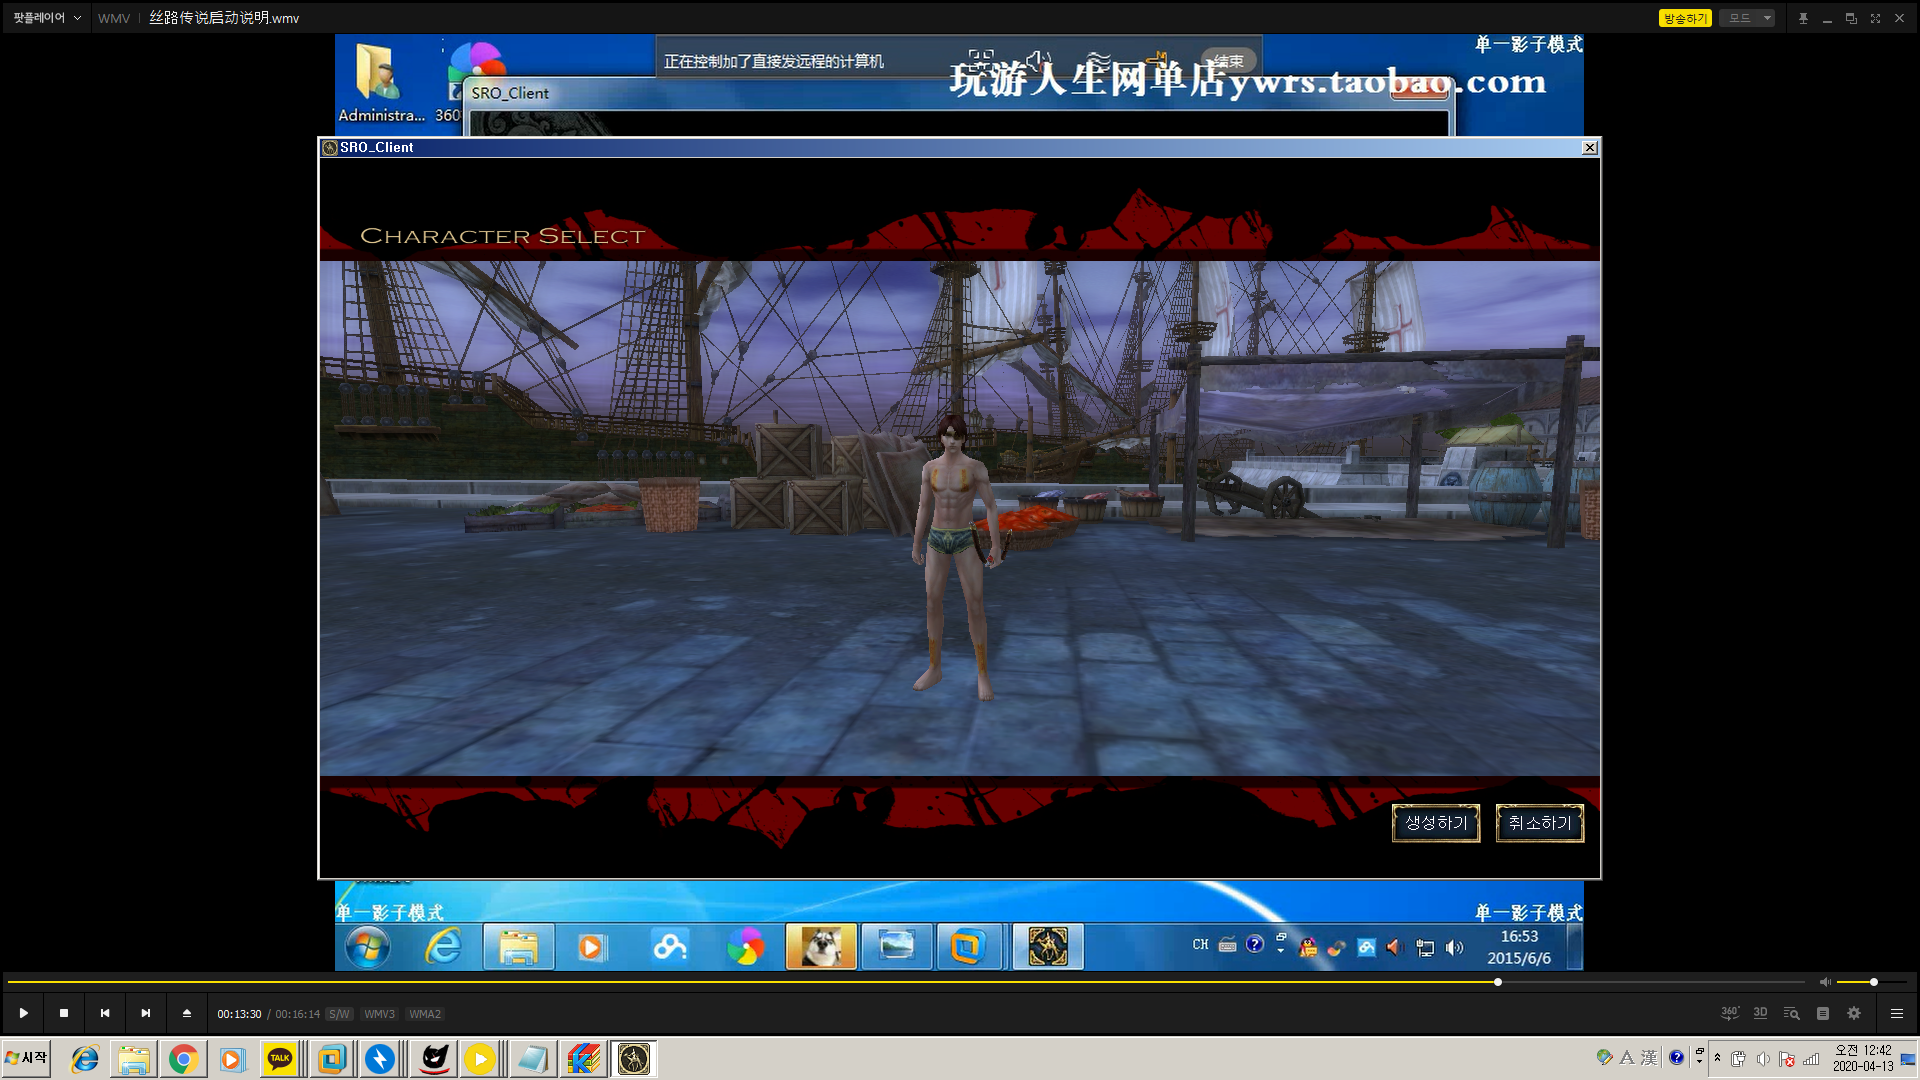Adjust the player volume slider
This screenshot has height=1080, width=1920.
1873,982
